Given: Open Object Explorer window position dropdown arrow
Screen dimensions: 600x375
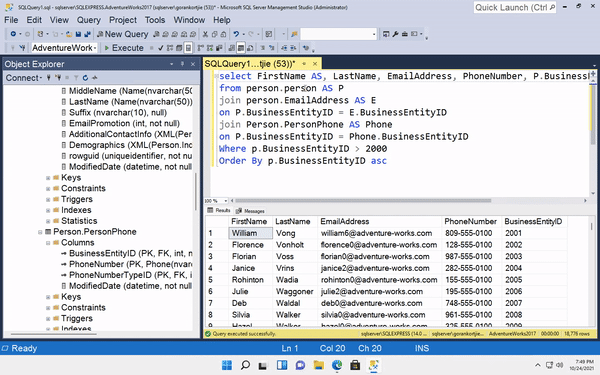Looking at the screenshot, I should (x=172, y=64).
